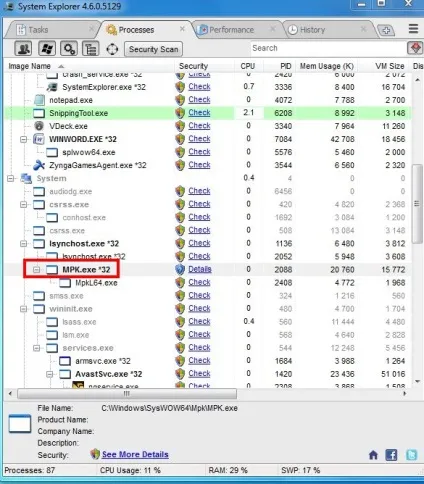
Task: Collapse the first csrss.exe node
Action: click(23, 204)
